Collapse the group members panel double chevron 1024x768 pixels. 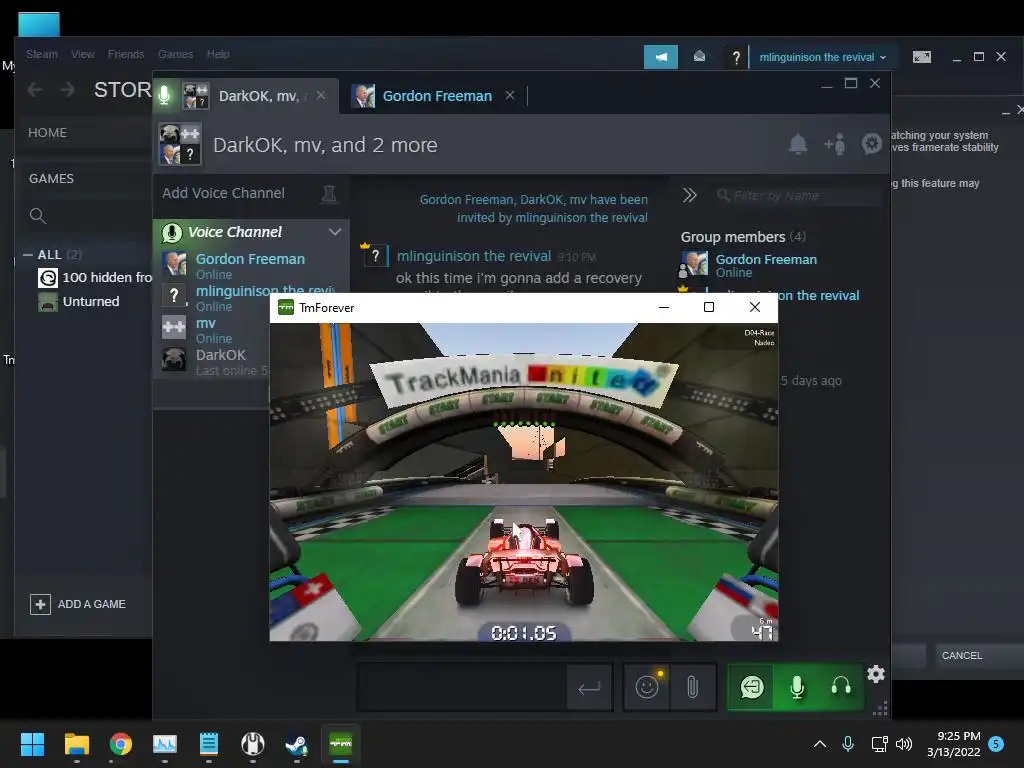(x=690, y=195)
